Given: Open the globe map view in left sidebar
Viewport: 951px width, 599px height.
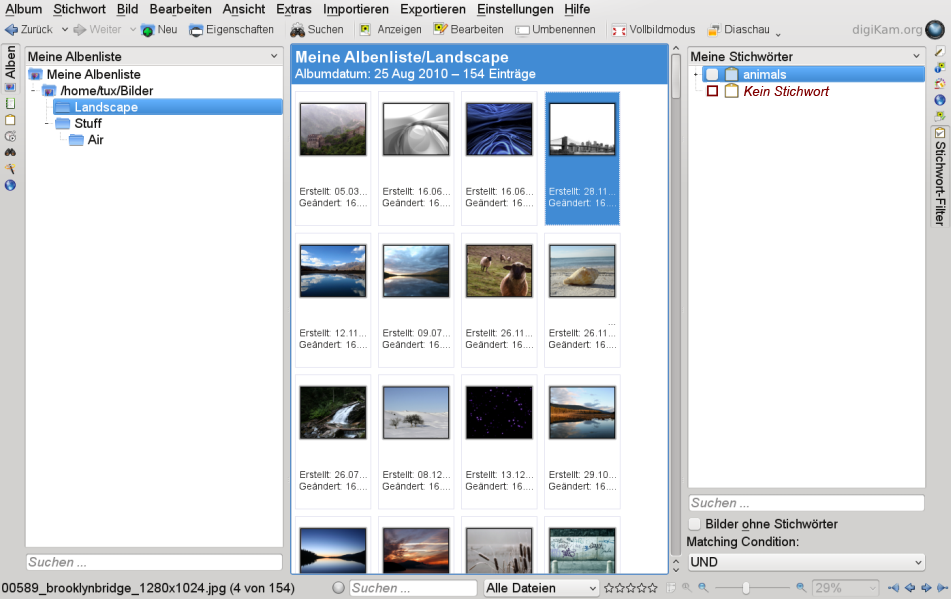Looking at the screenshot, I should coord(11,185).
